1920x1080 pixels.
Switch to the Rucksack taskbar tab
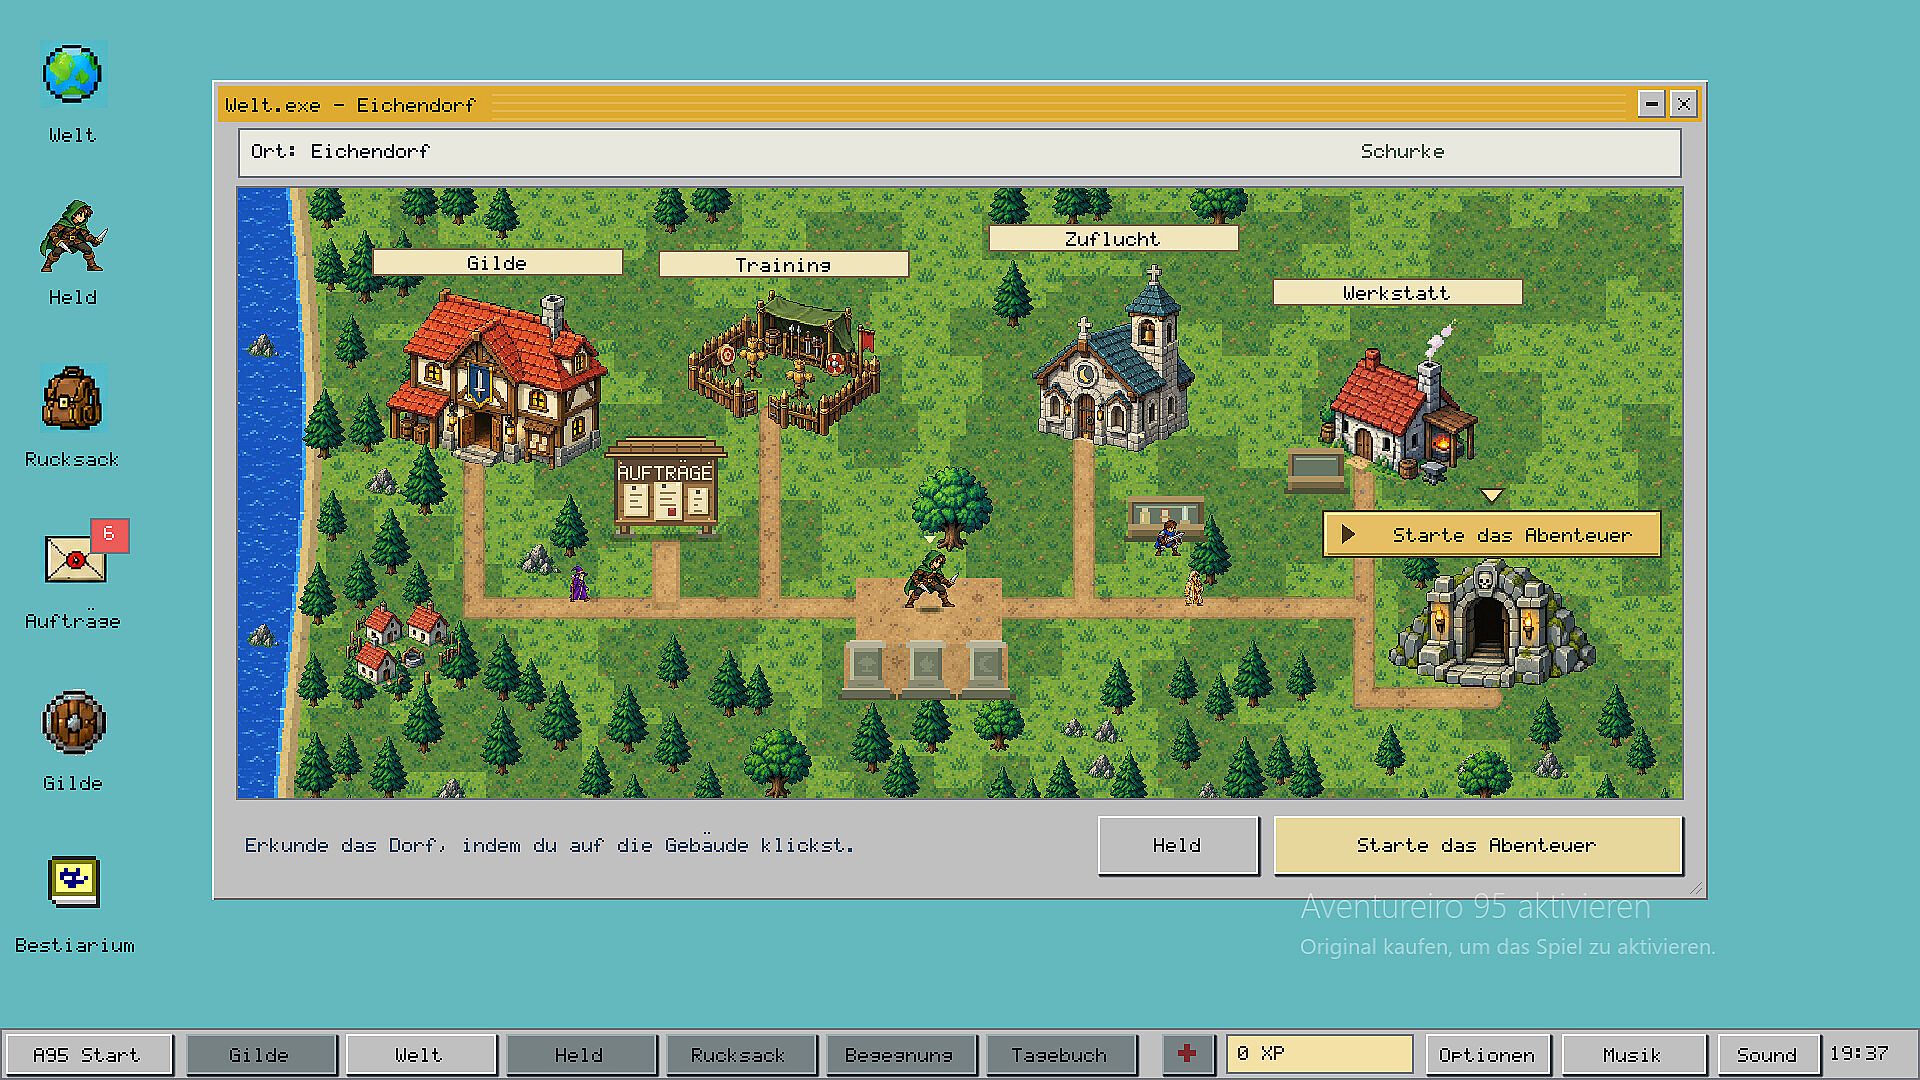coord(738,1055)
